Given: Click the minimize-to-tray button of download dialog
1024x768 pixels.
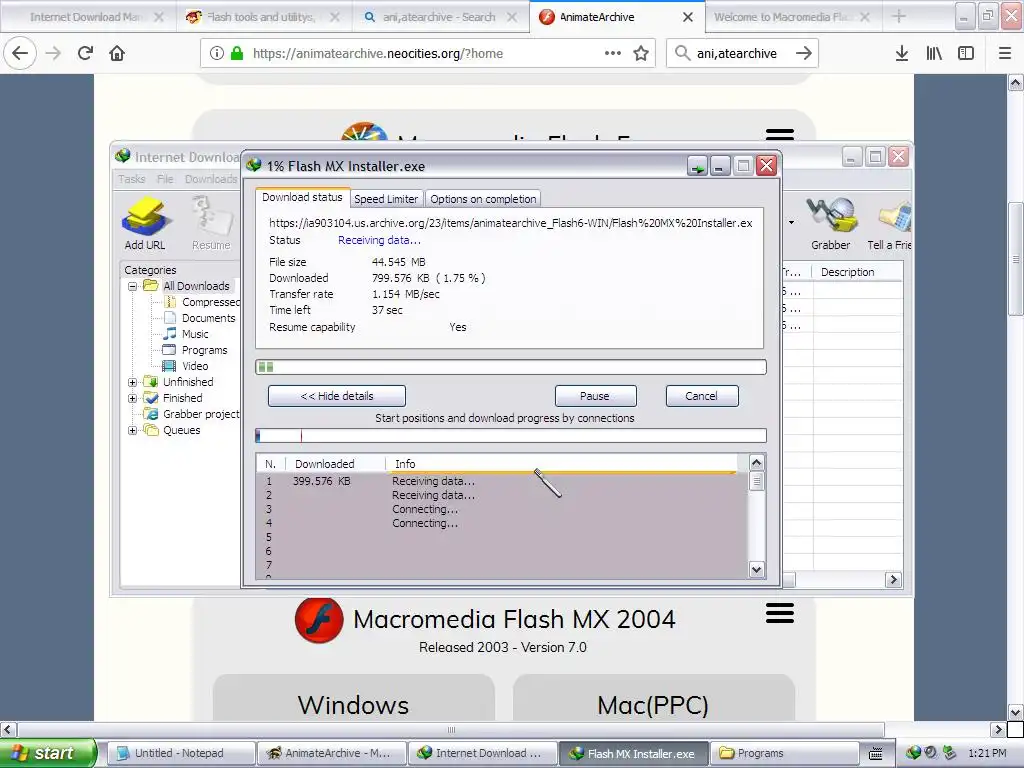Looking at the screenshot, I should pos(697,166).
